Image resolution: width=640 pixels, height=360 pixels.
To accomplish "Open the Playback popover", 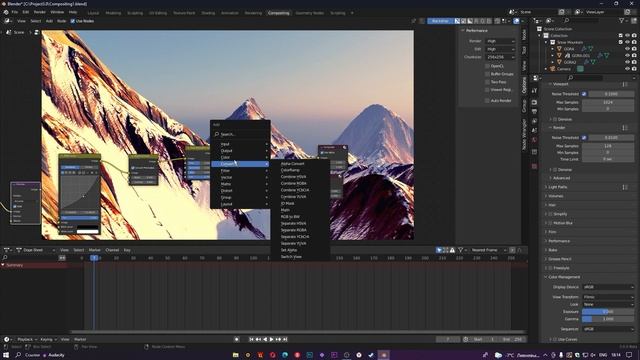I will [27, 339].
